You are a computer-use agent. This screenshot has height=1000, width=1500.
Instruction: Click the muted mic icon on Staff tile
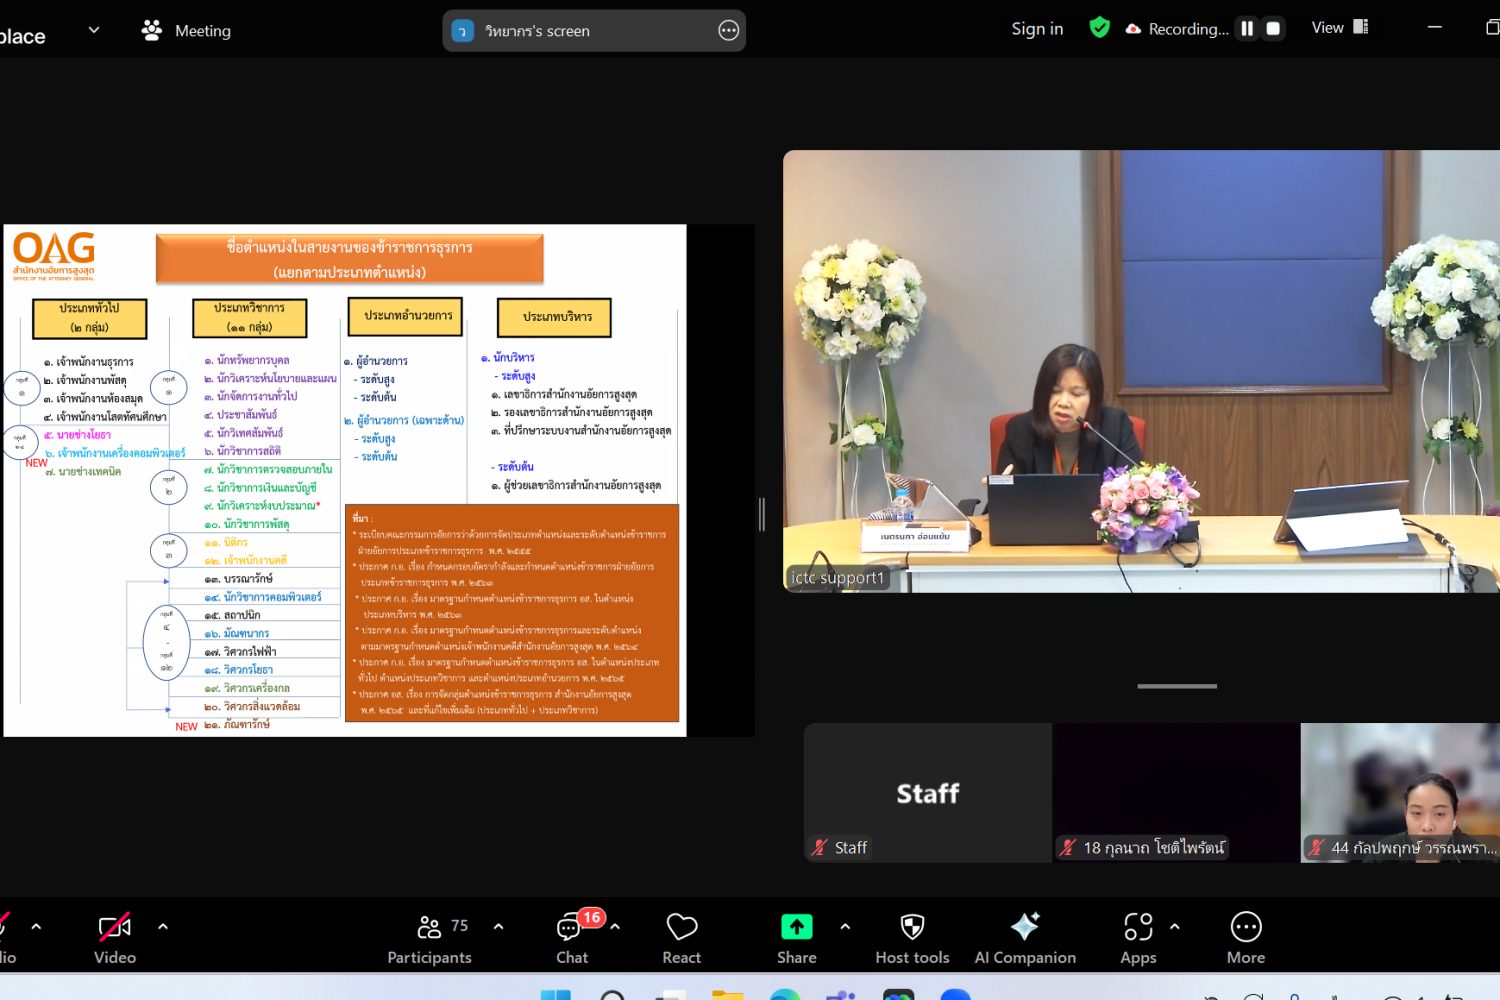tap(820, 848)
